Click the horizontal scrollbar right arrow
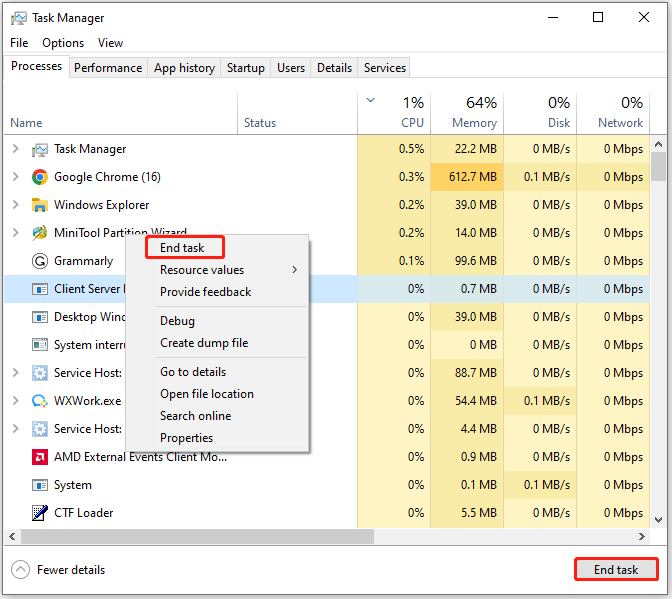The image size is (672, 599). click(642, 536)
